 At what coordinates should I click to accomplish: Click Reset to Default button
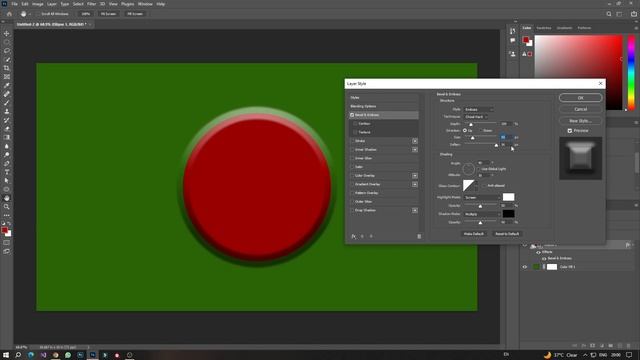pyautogui.click(x=507, y=234)
